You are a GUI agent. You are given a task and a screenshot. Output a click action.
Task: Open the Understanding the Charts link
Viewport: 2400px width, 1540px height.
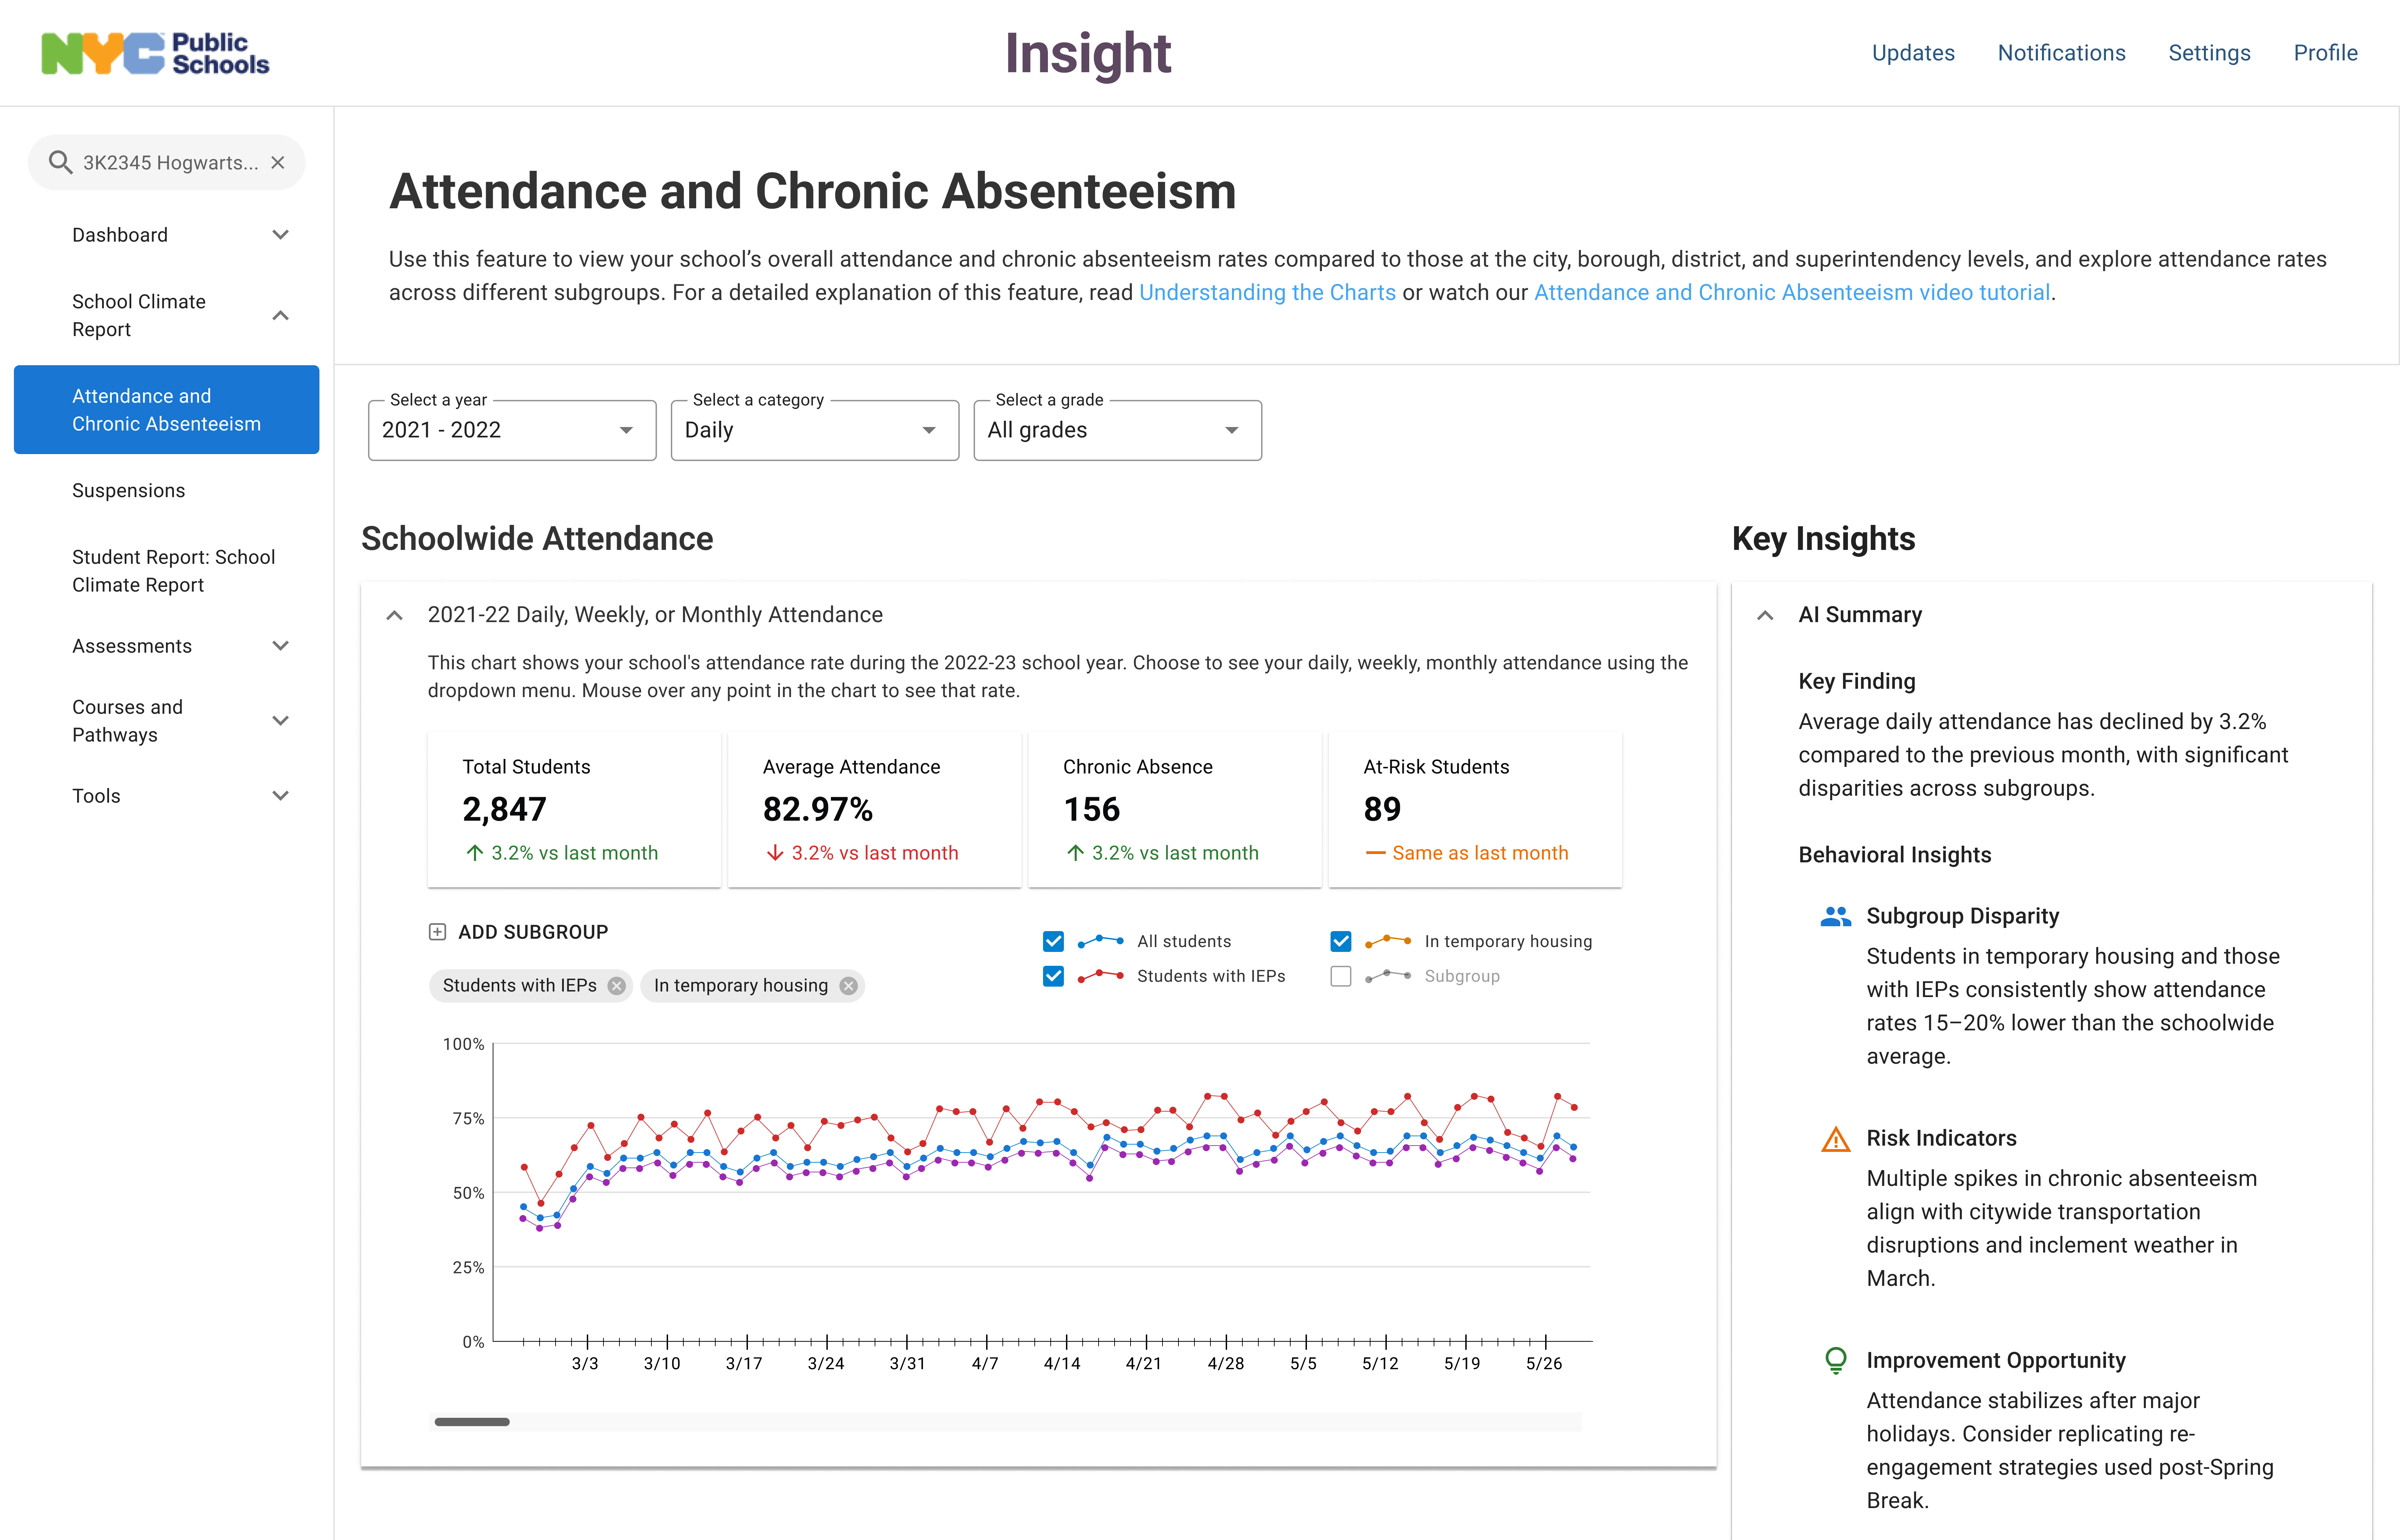coord(1267,292)
